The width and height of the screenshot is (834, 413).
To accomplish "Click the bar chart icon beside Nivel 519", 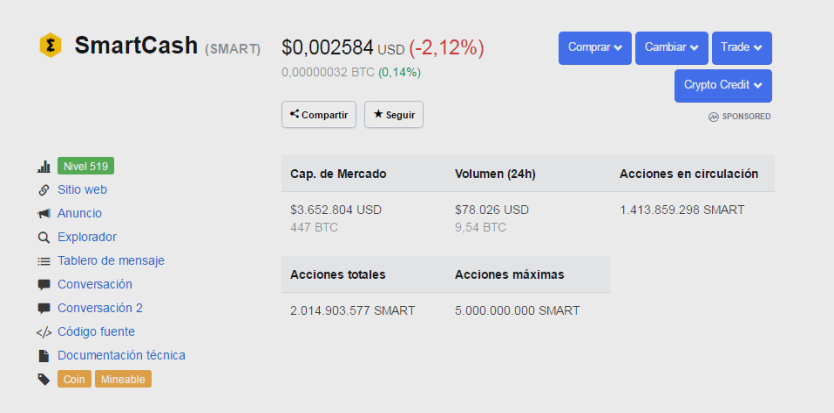I will pyautogui.click(x=44, y=167).
